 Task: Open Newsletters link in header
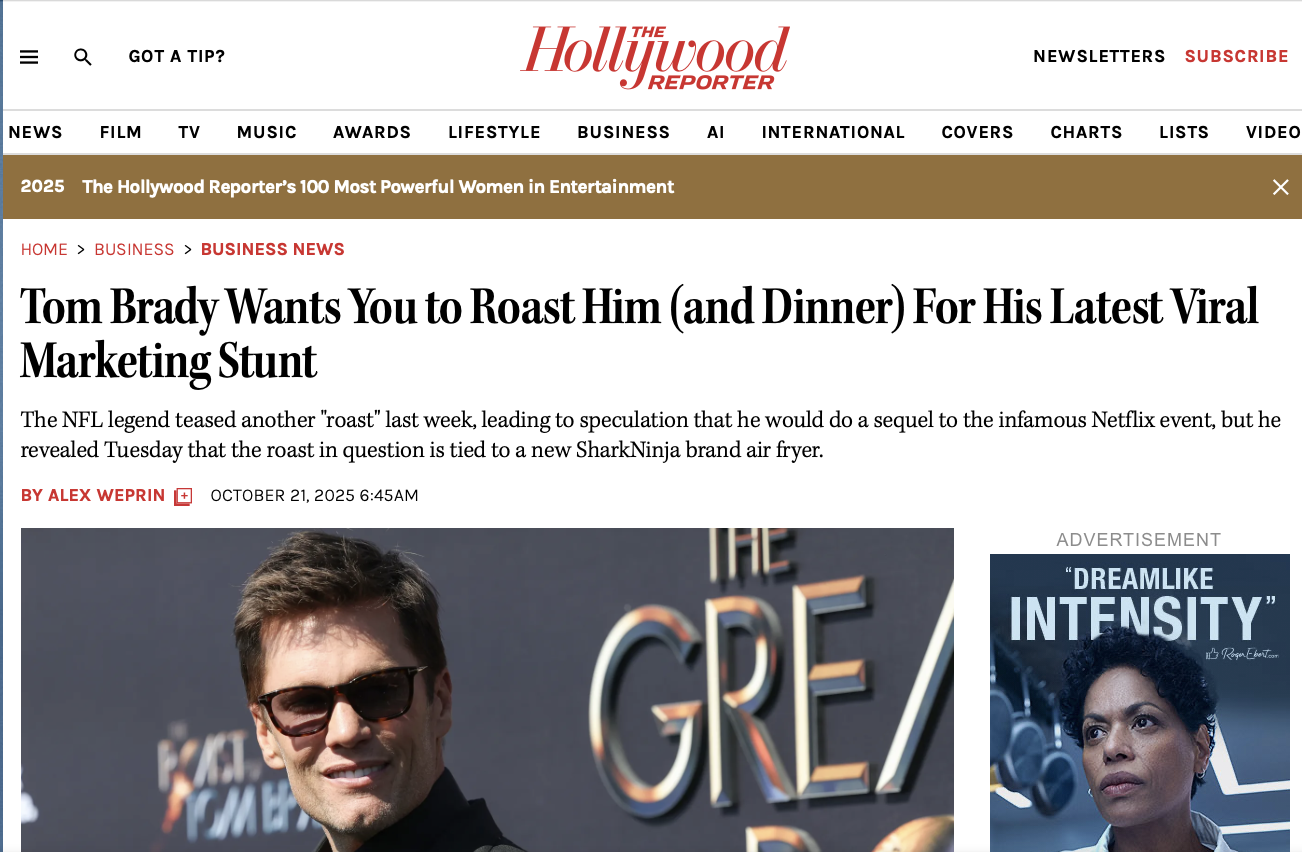tap(1099, 57)
